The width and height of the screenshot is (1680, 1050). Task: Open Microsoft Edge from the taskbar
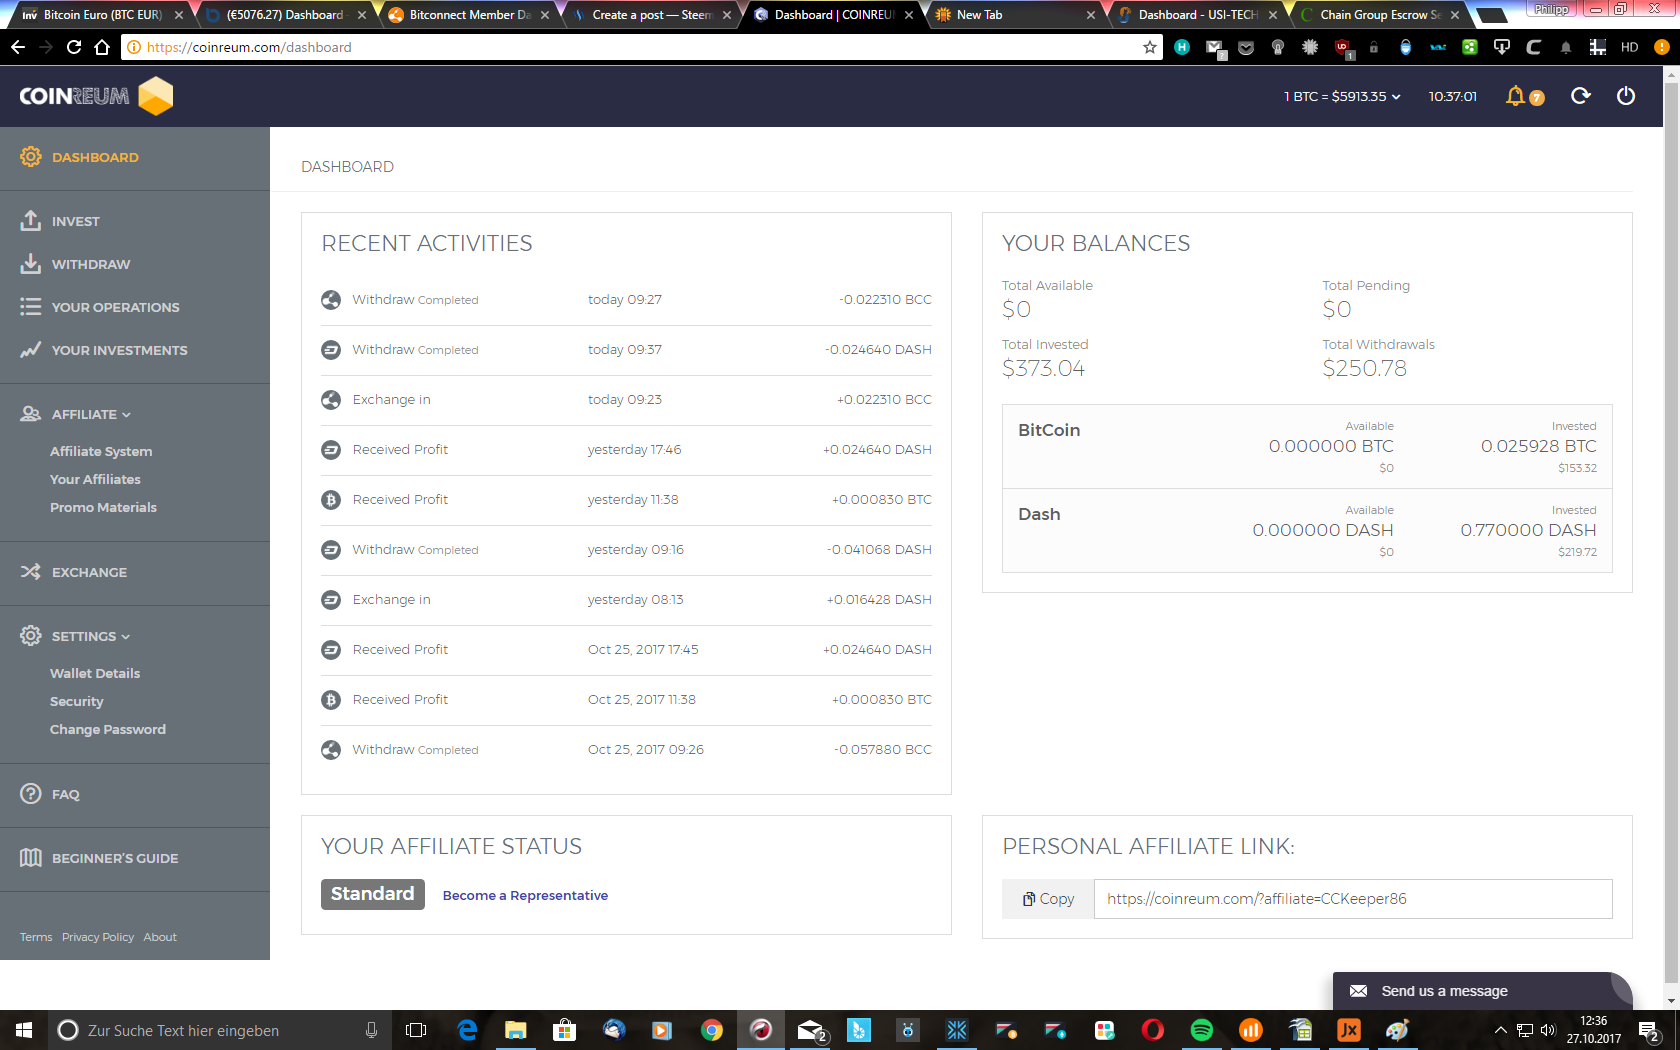coord(467,1030)
